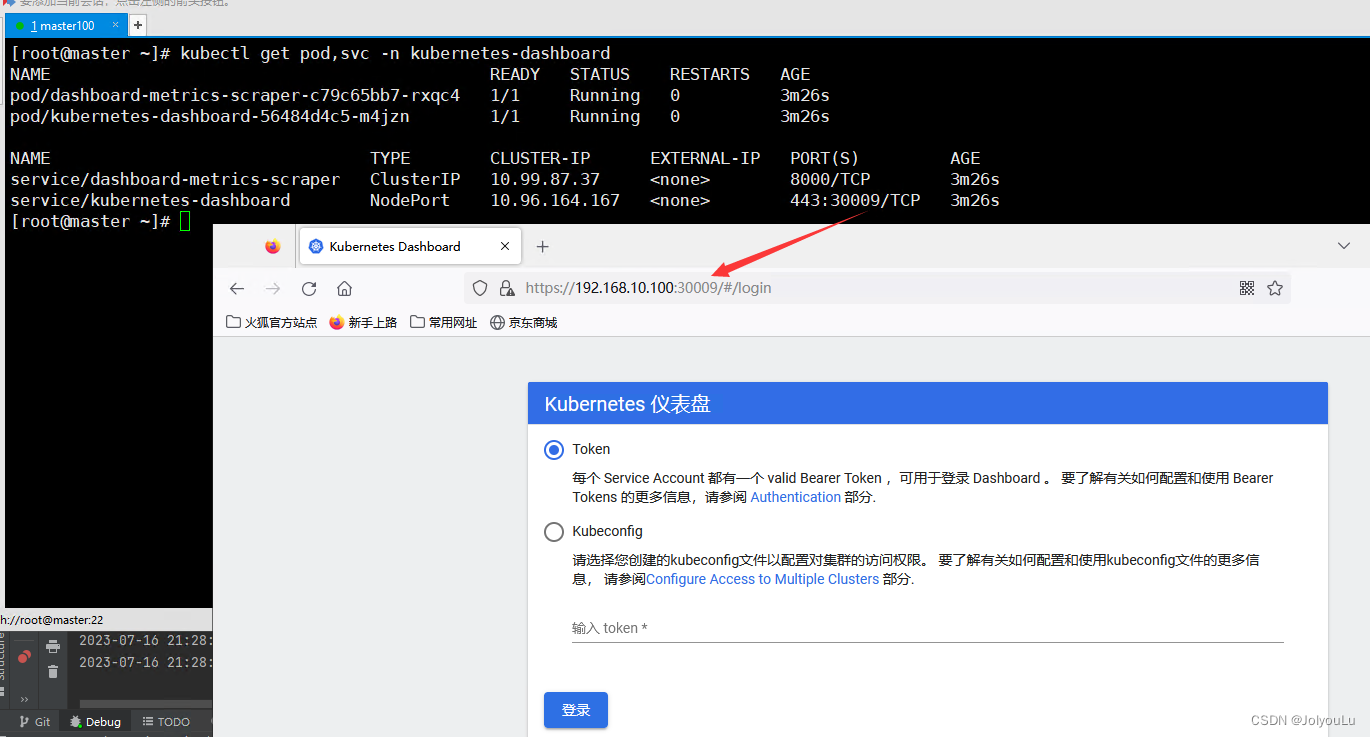Open the 新手上路 bookmark
Viewport: 1370px width, 737px height.
pyautogui.click(x=363, y=322)
